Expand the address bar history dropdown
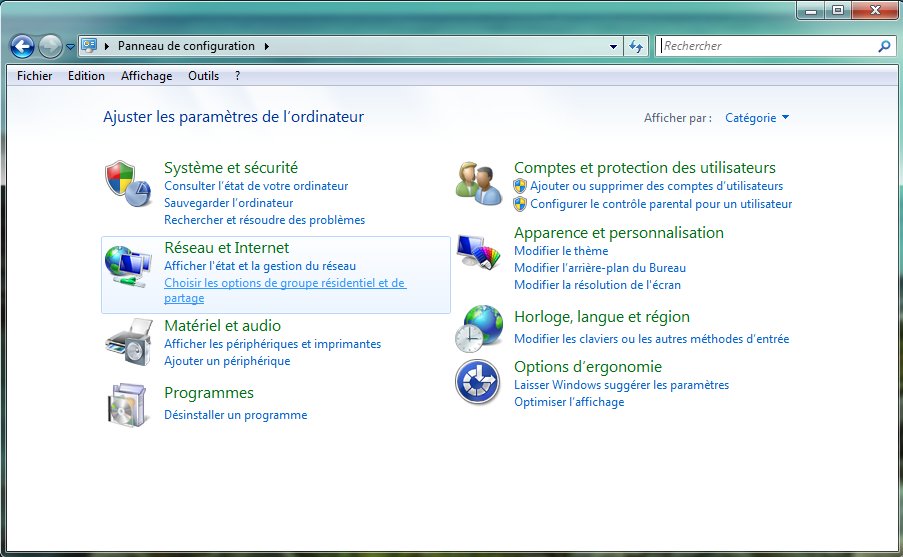903x557 pixels. click(613, 46)
